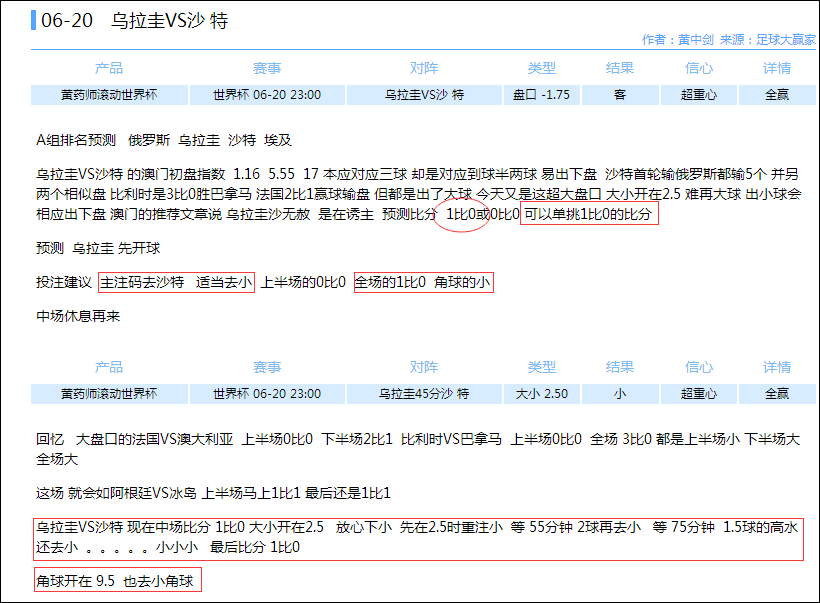Select 黄药师滚动世界杯 cell in the 大小 2.50 row
The width and height of the screenshot is (820, 603).
click(109, 394)
